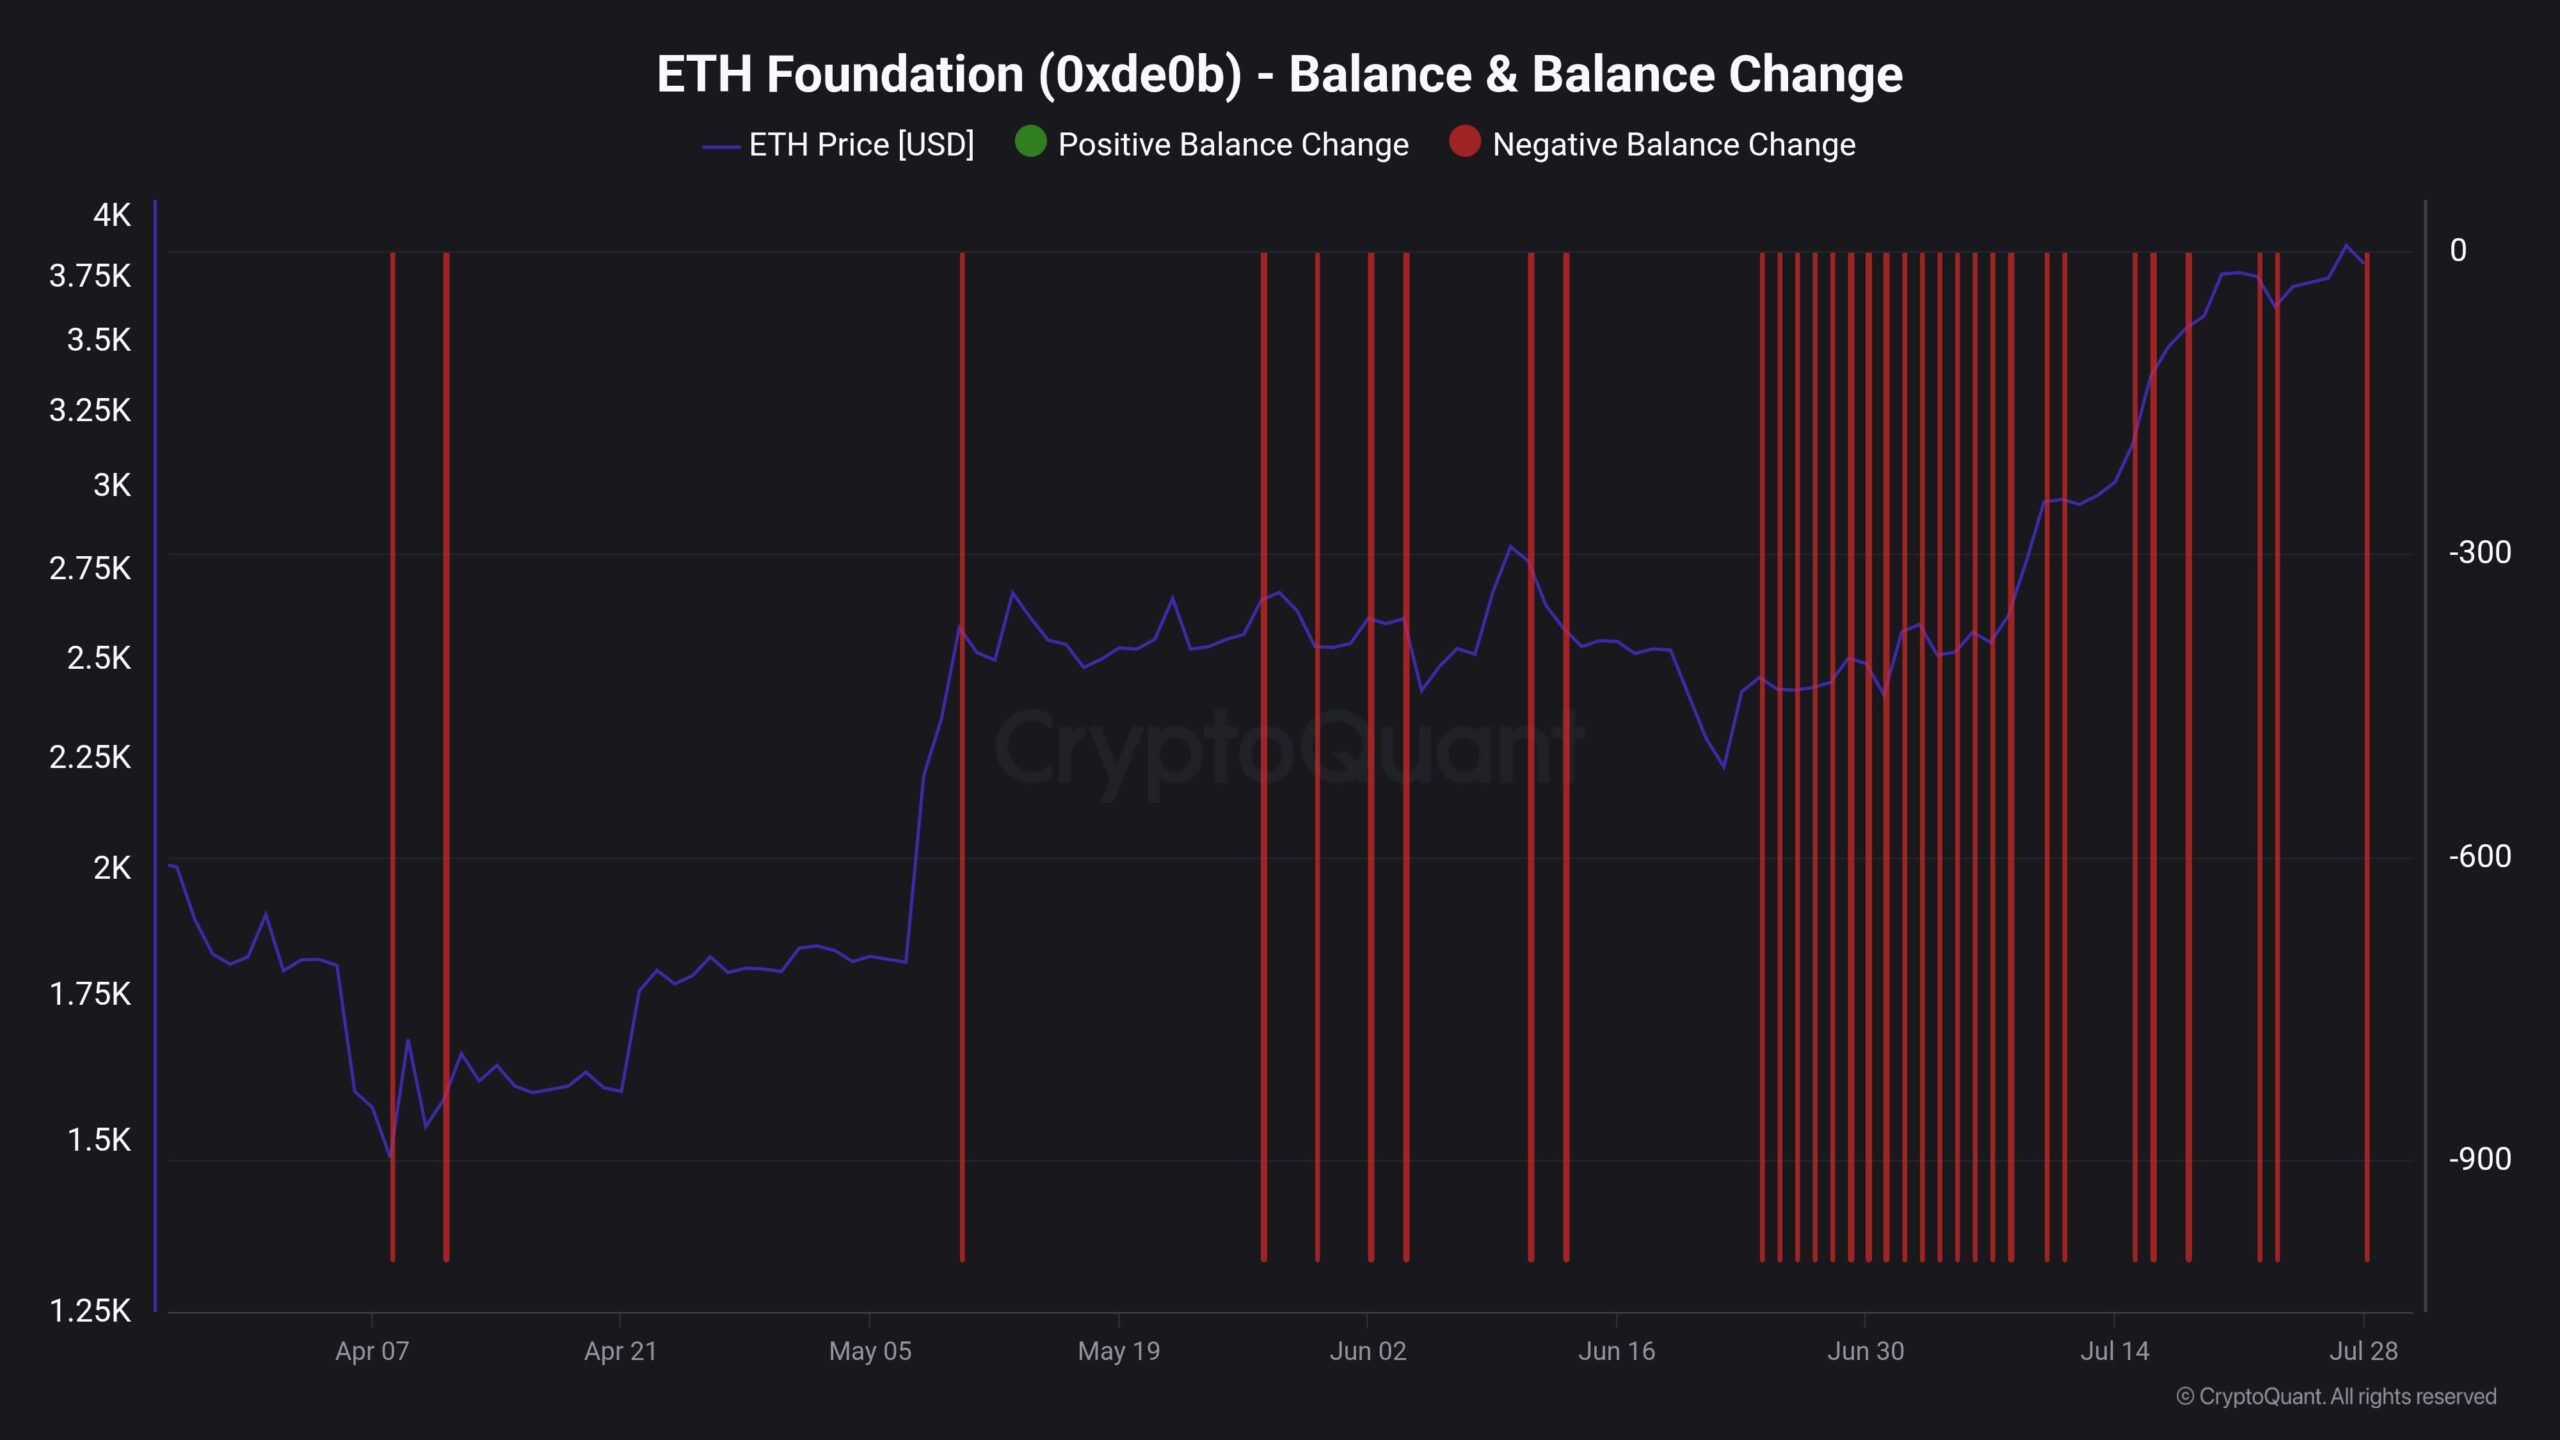Screen dimensions: 2560x1440
Task: Click the -300 right axis label
Action: [2479, 552]
